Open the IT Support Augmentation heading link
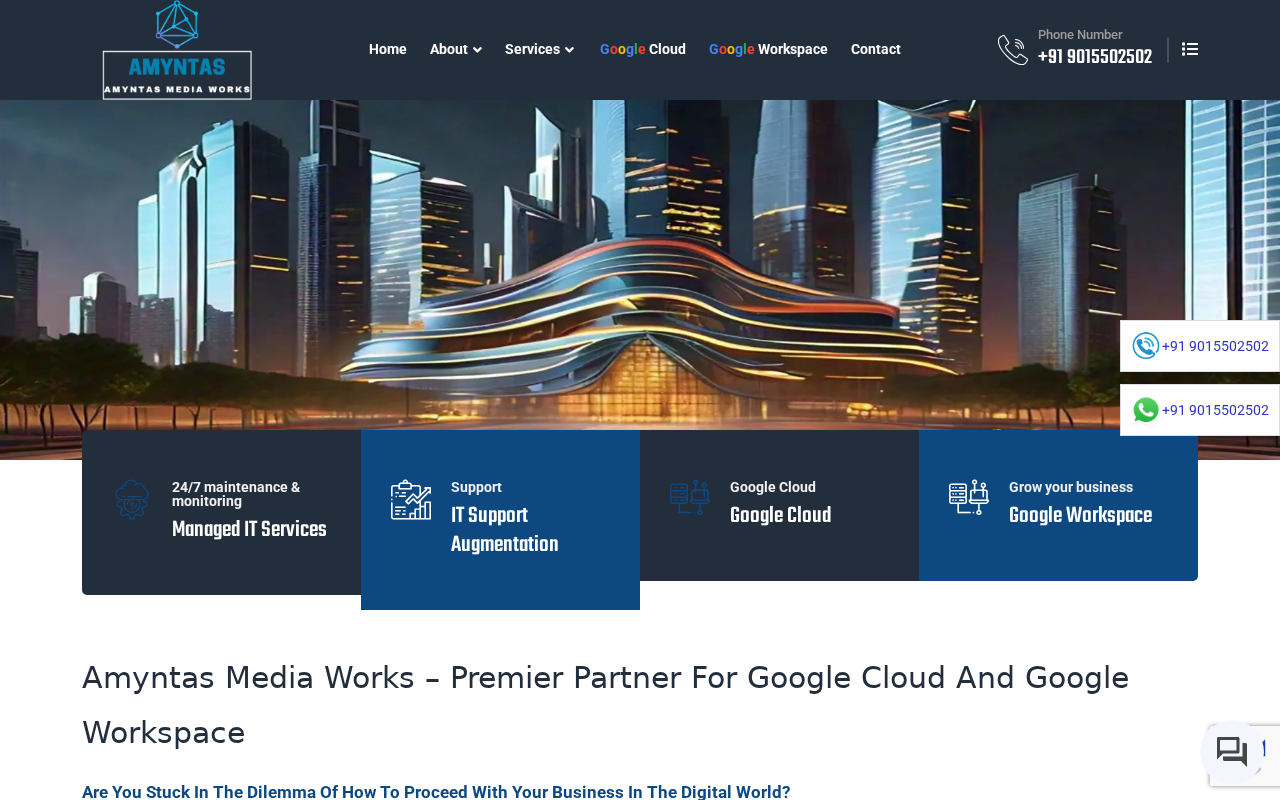Screen dimensions: 1280x800 pos(505,530)
